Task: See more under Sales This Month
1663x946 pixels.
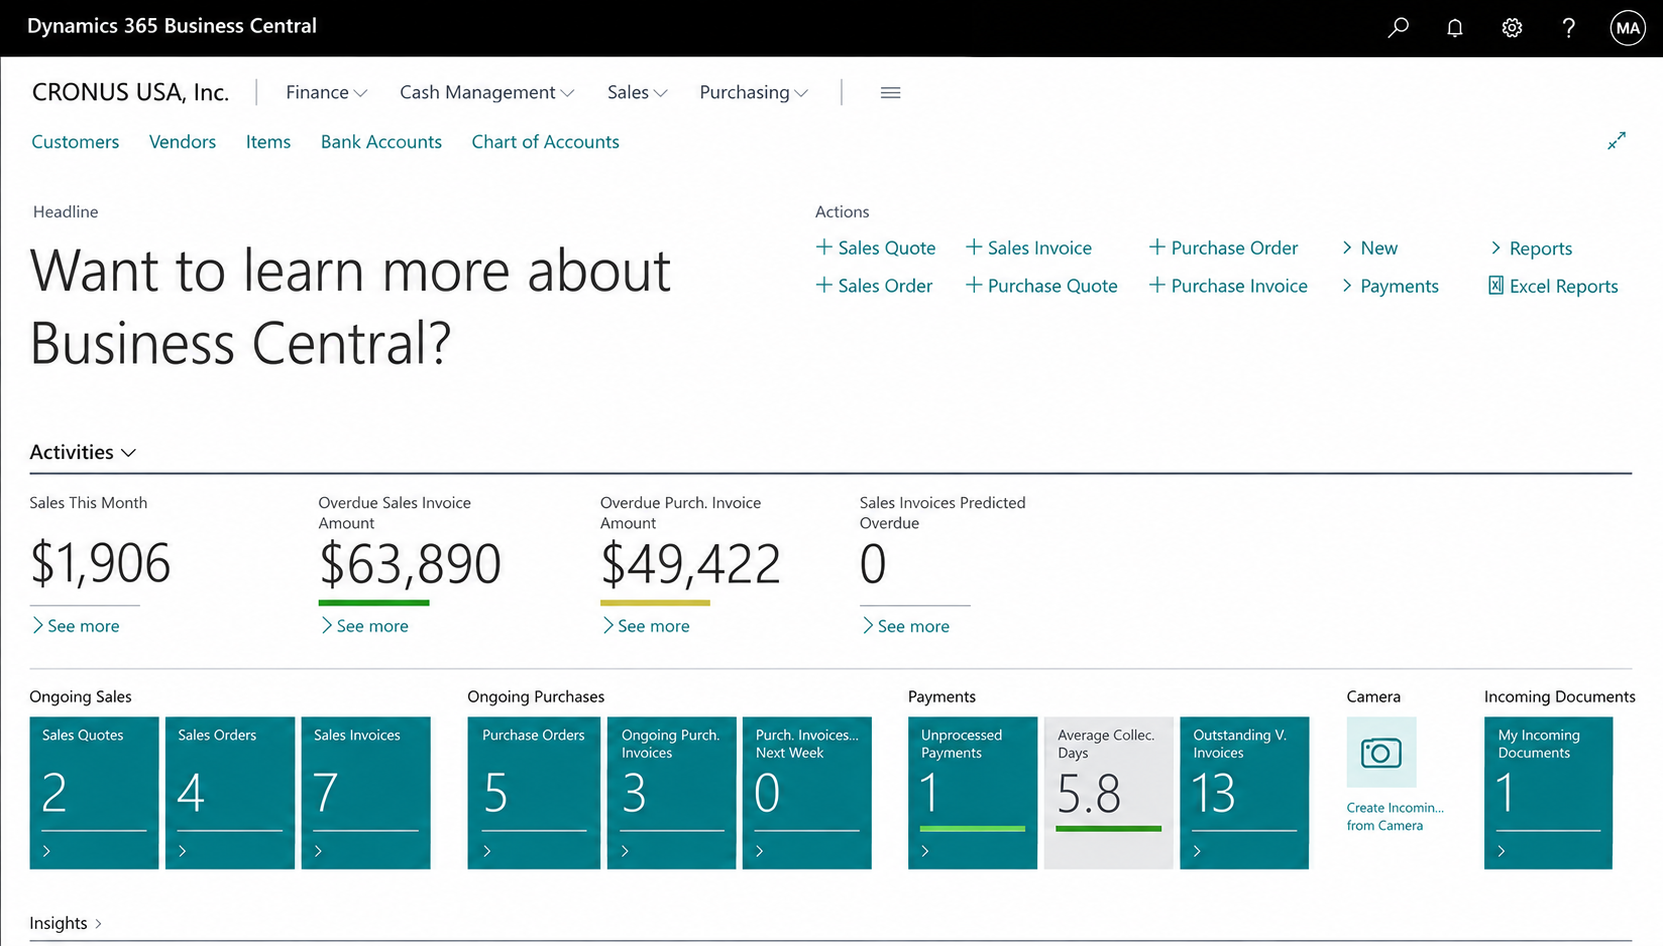Action: point(75,626)
